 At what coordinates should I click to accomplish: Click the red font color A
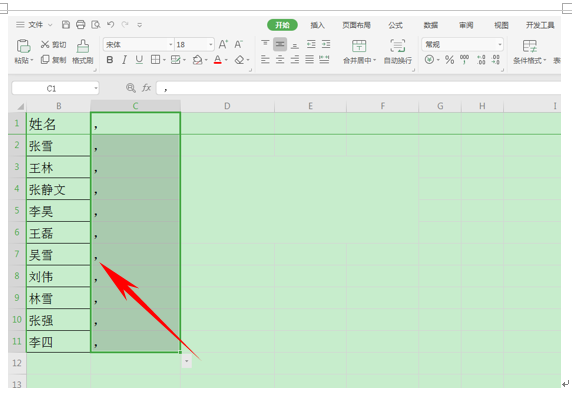click(x=218, y=60)
